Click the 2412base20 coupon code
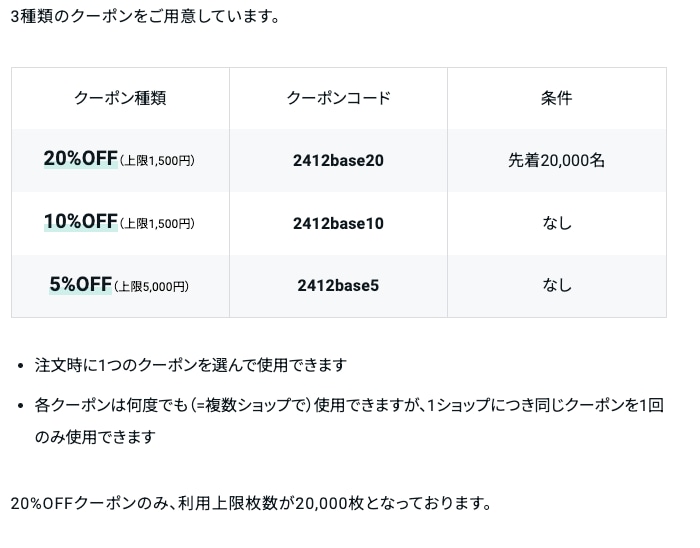The height and width of the screenshot is (548, 700). pos(338,161)
